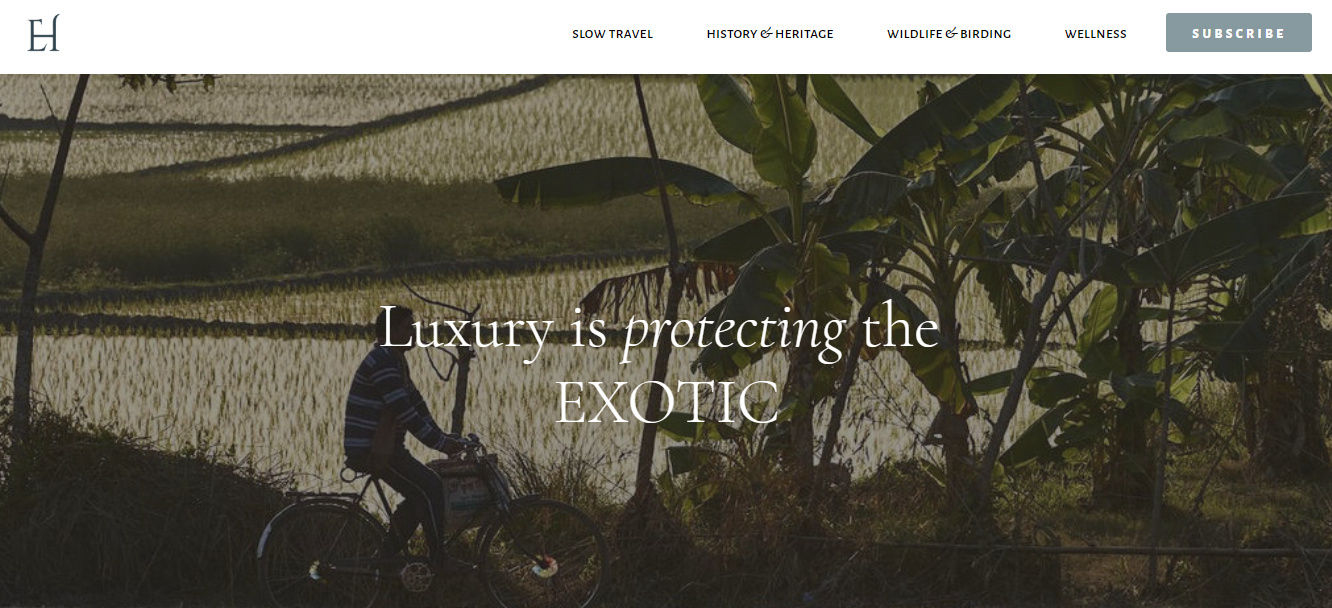Select the Wellness nav link

click(x=1095, y=34)
